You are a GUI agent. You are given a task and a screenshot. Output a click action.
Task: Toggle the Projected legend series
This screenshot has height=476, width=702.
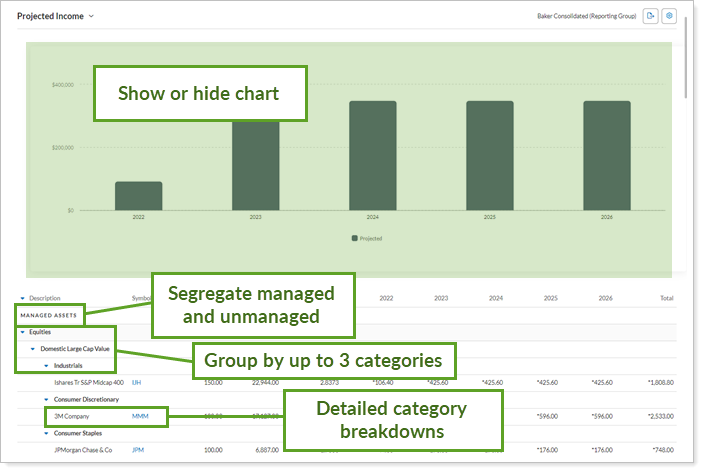click(x=366, y=238)
